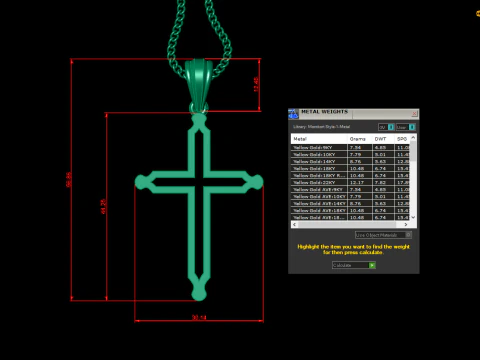Click the Library: Member Style Metal label
Image resolution: width=480 pixels, height=360 pixels.
(x=321, y=127)
